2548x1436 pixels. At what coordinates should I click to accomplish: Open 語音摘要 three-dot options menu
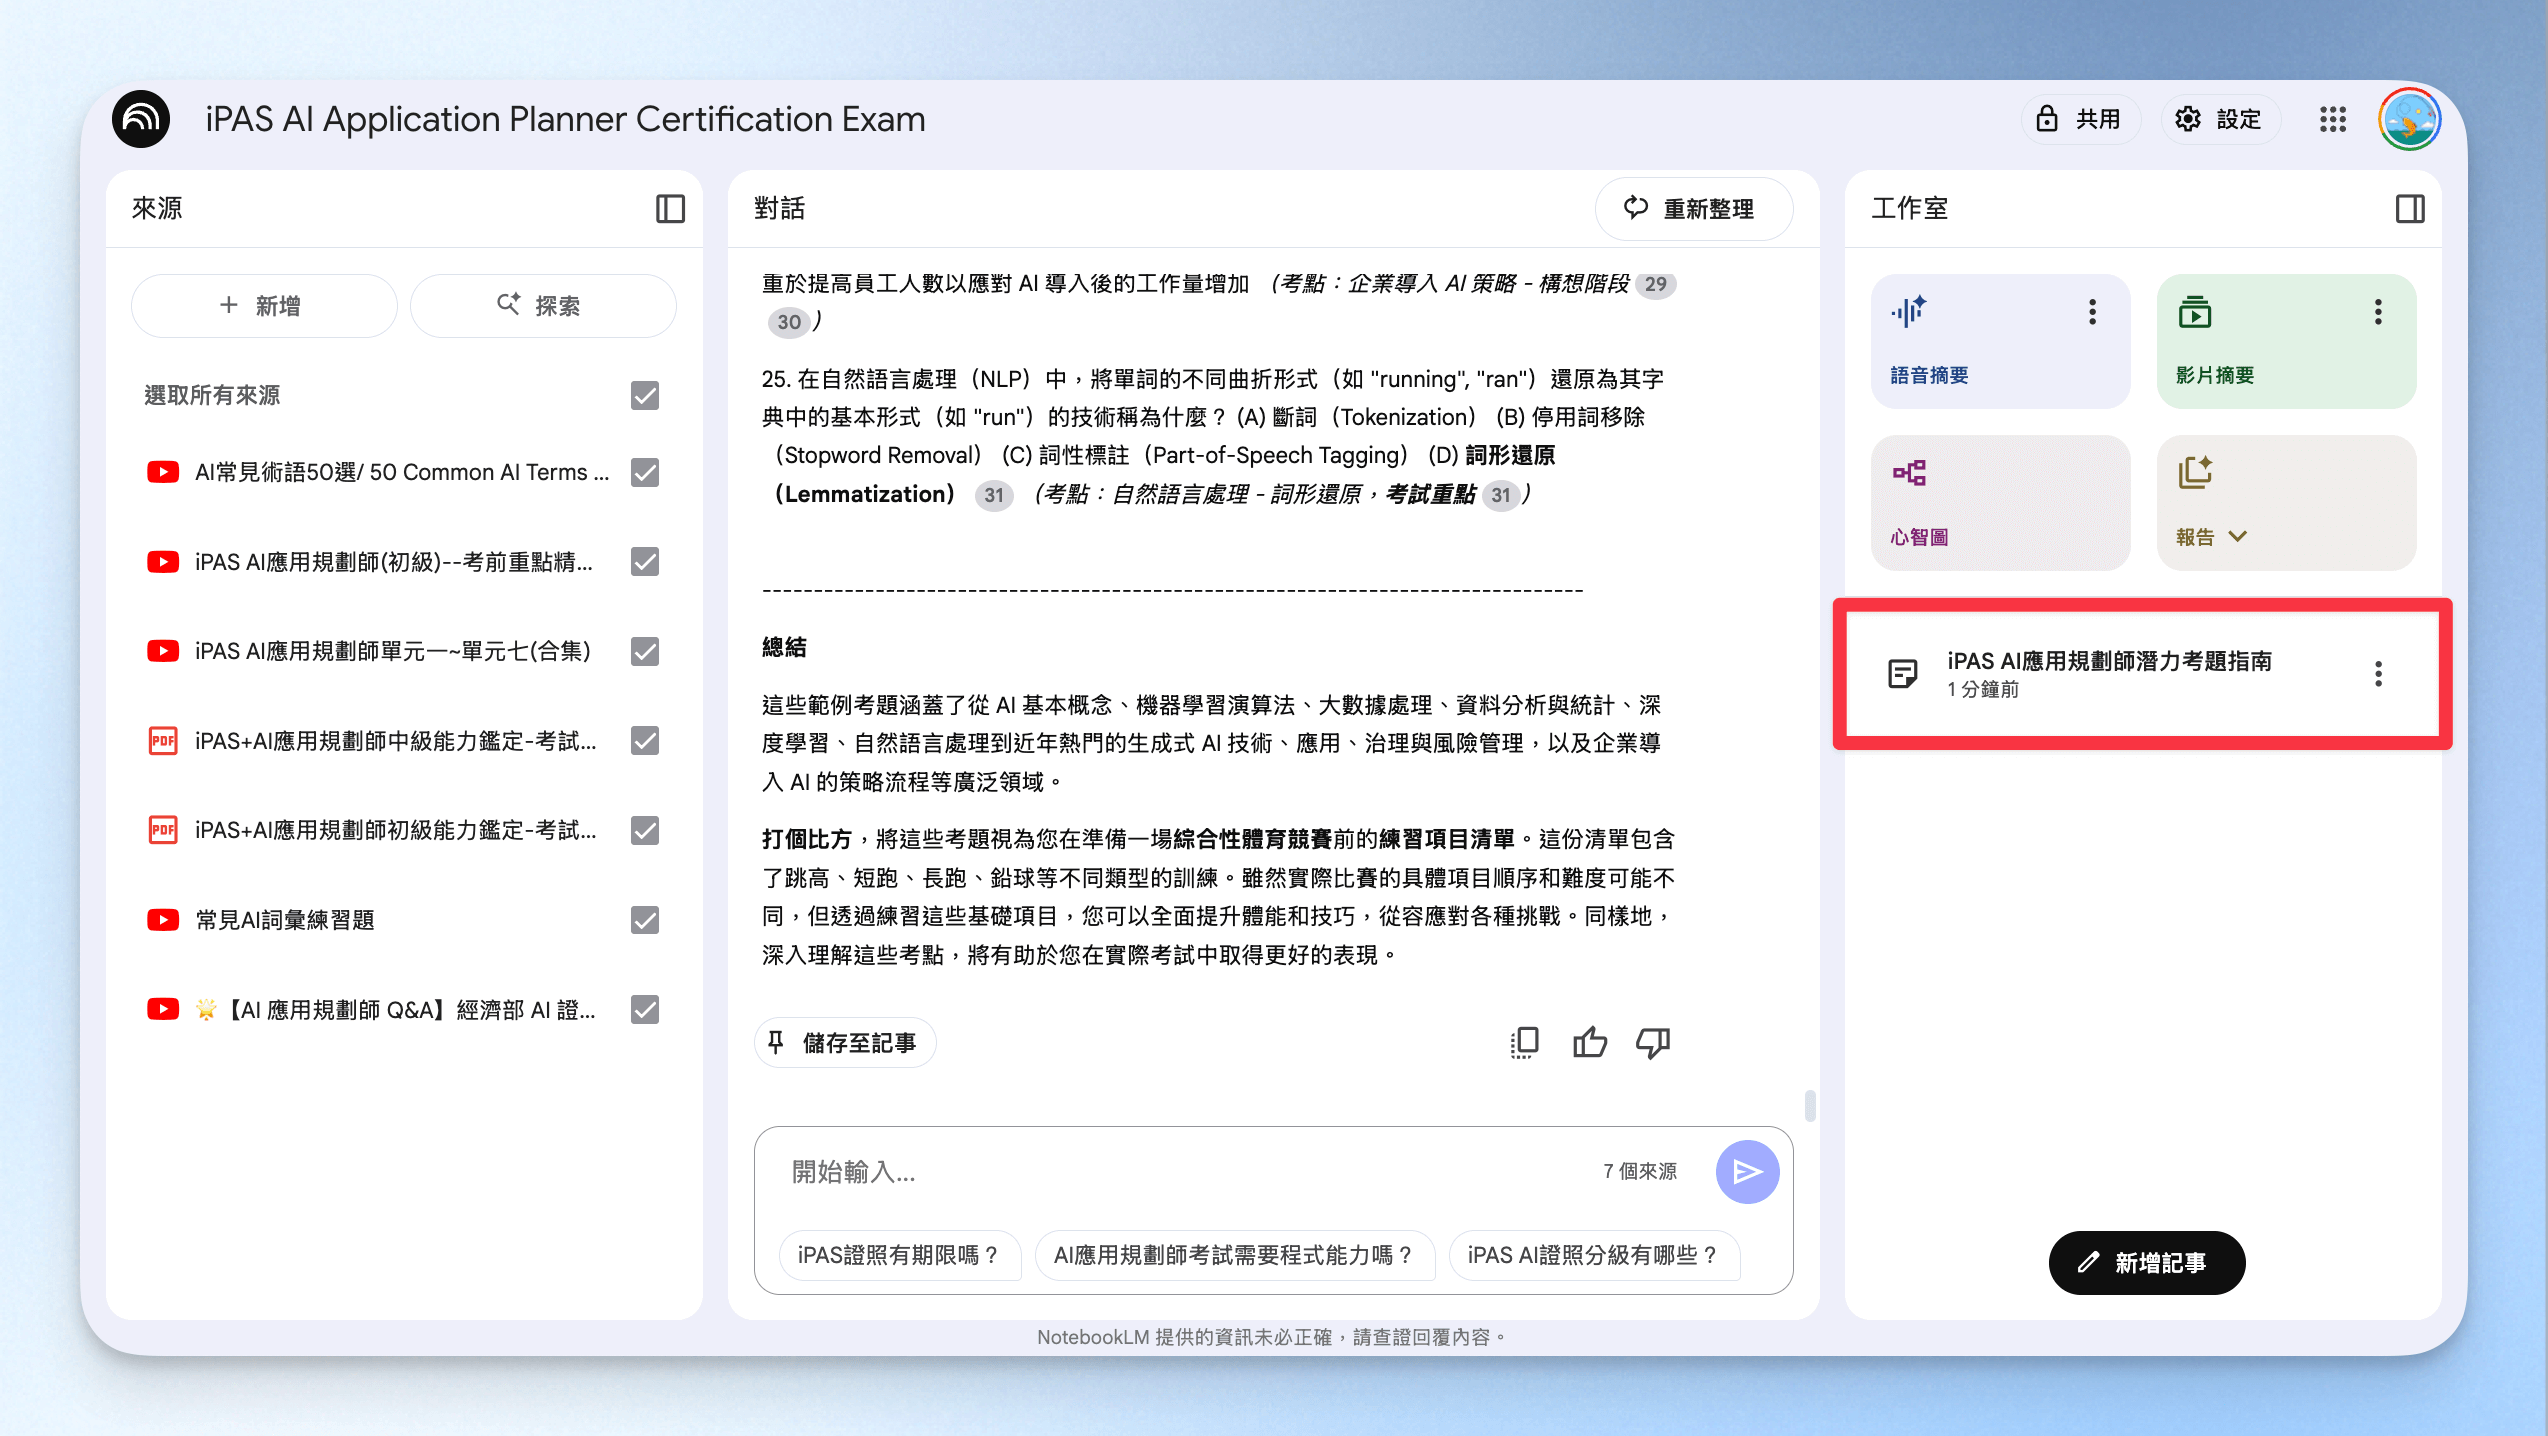(x=2091, y=312)
